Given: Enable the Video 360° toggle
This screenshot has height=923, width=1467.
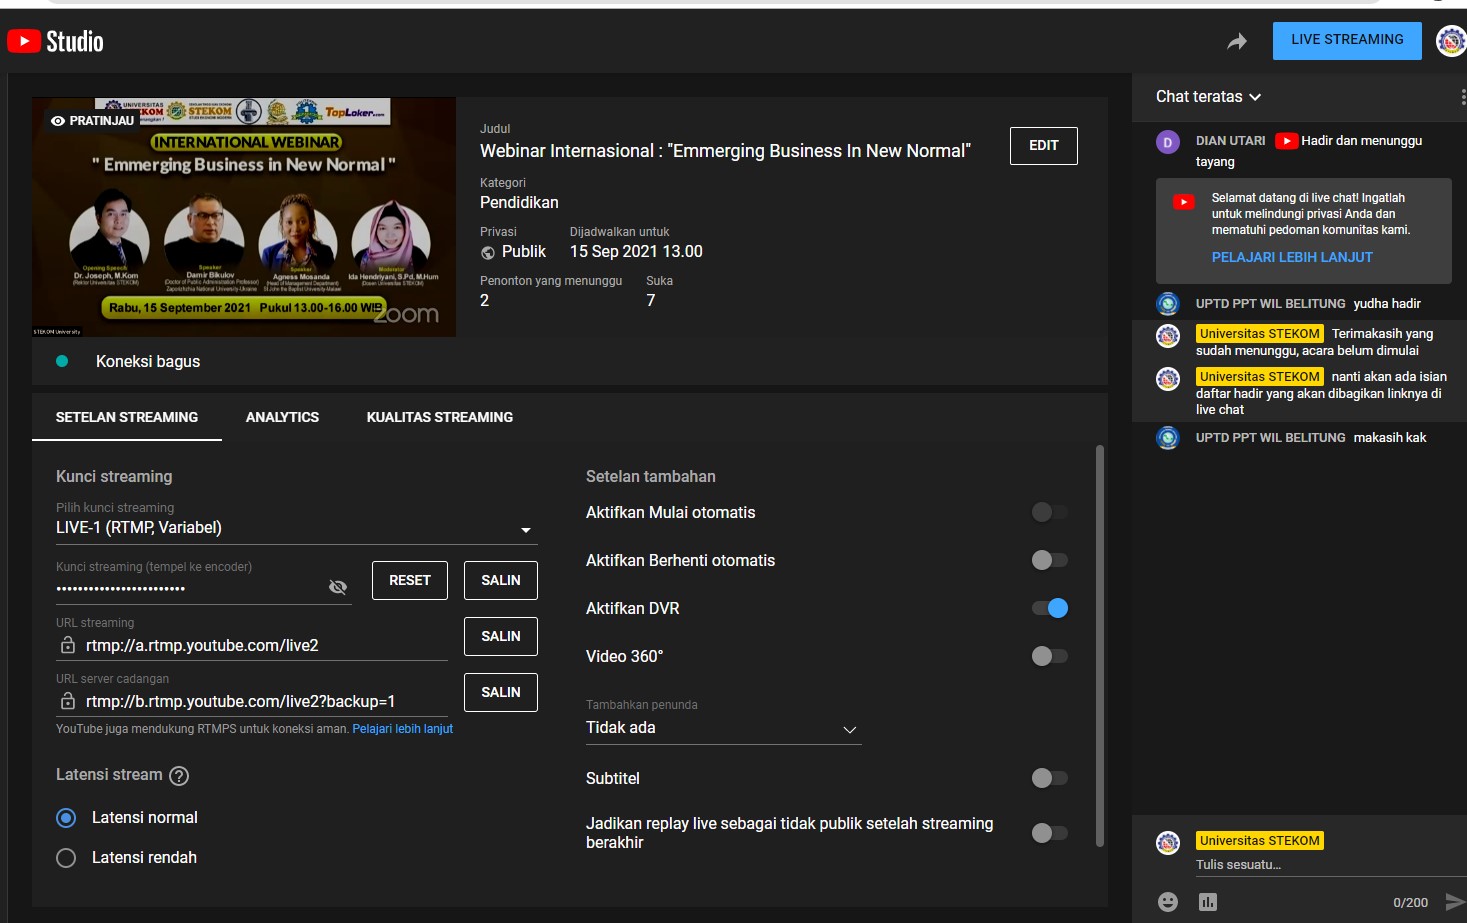Looking at the screenshot, I should [x=1050, y=656].
